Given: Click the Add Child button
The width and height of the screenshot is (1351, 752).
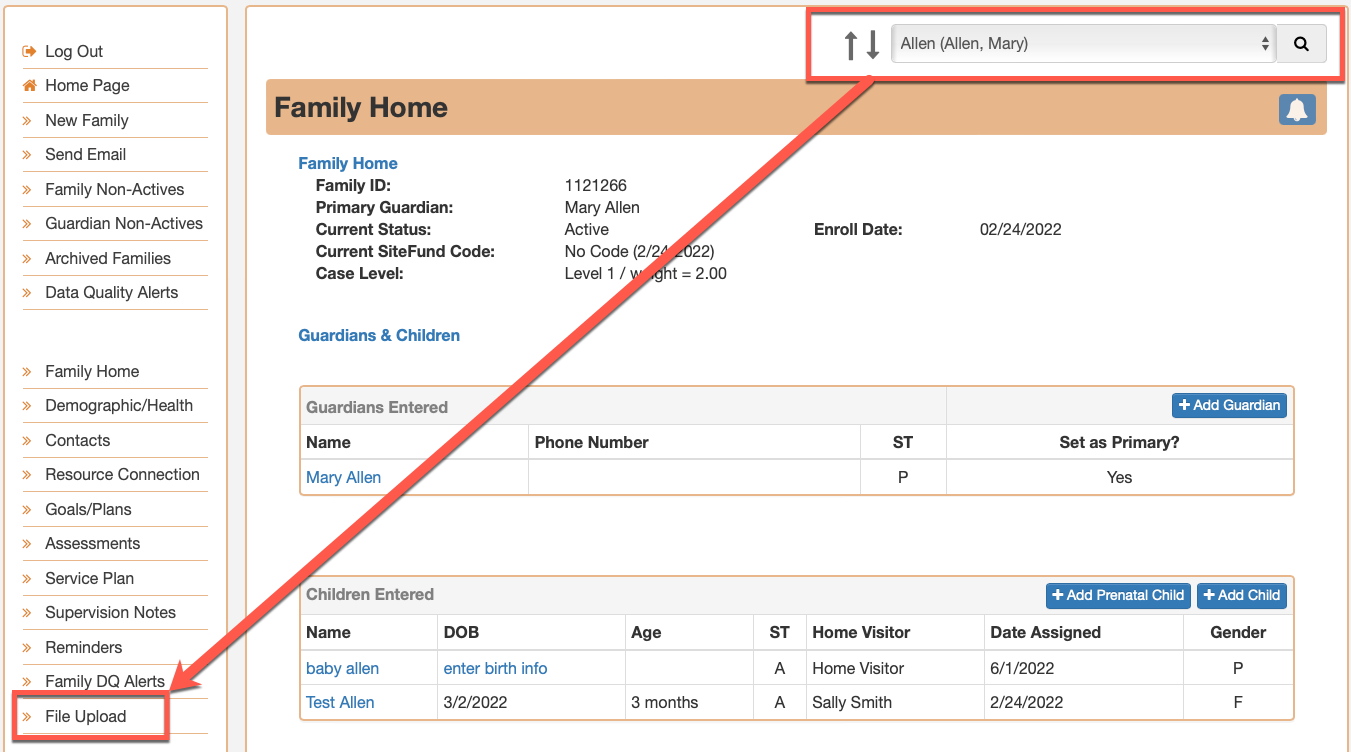Looking at the screenshot, I should tap(1241, 595).
